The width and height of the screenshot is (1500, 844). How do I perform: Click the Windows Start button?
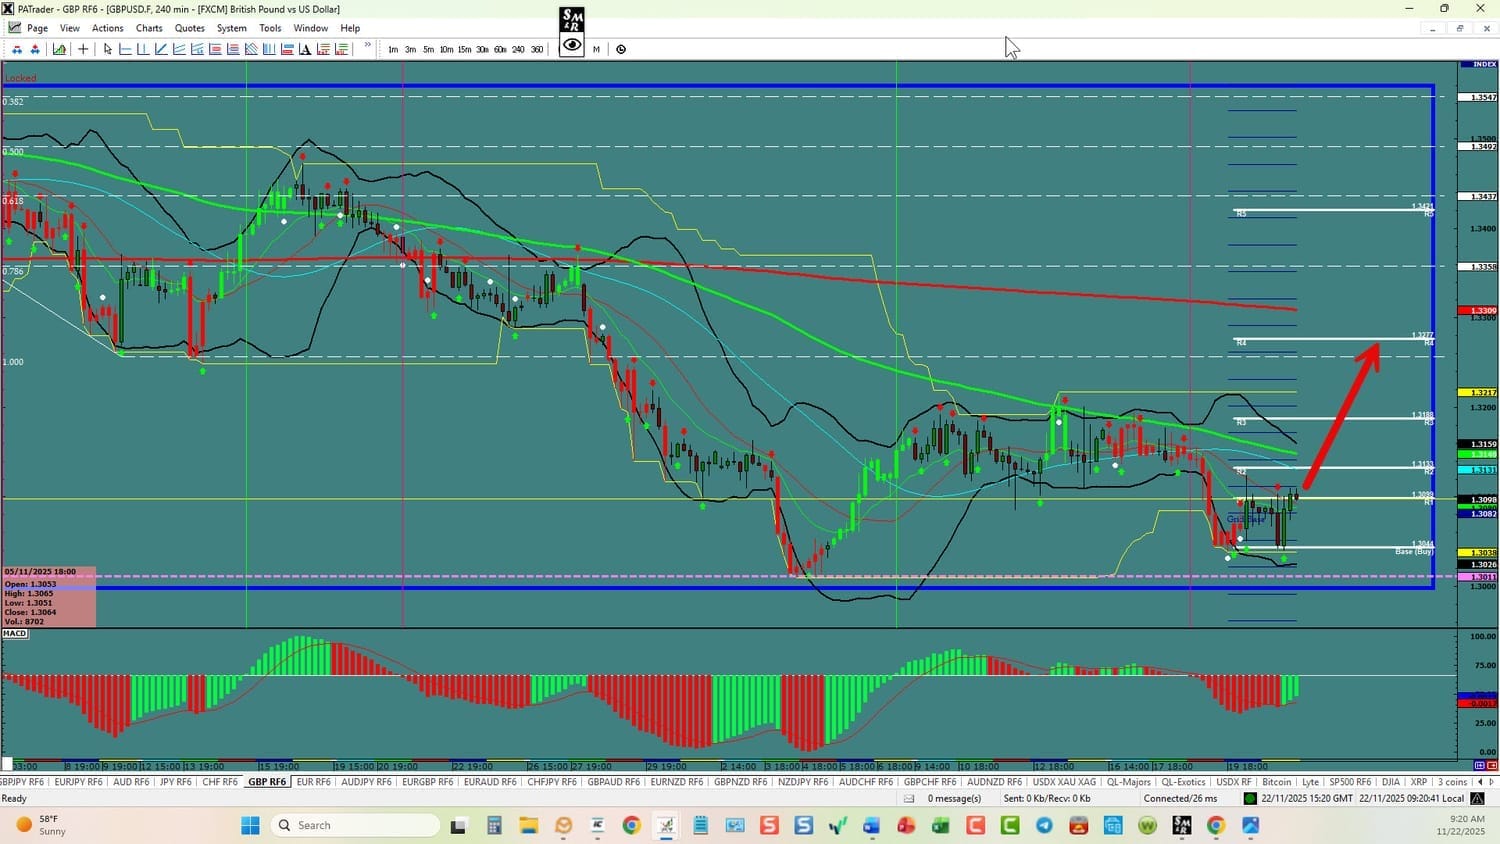[250, 825]
